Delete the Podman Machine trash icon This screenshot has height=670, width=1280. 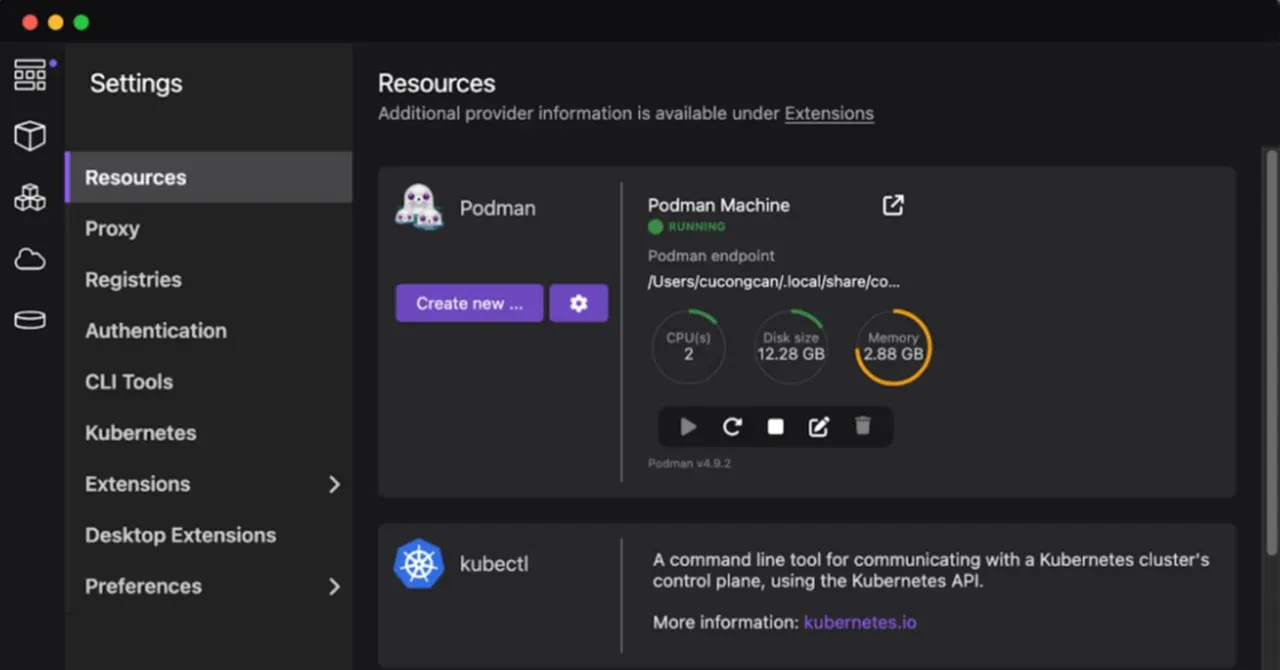863,426
